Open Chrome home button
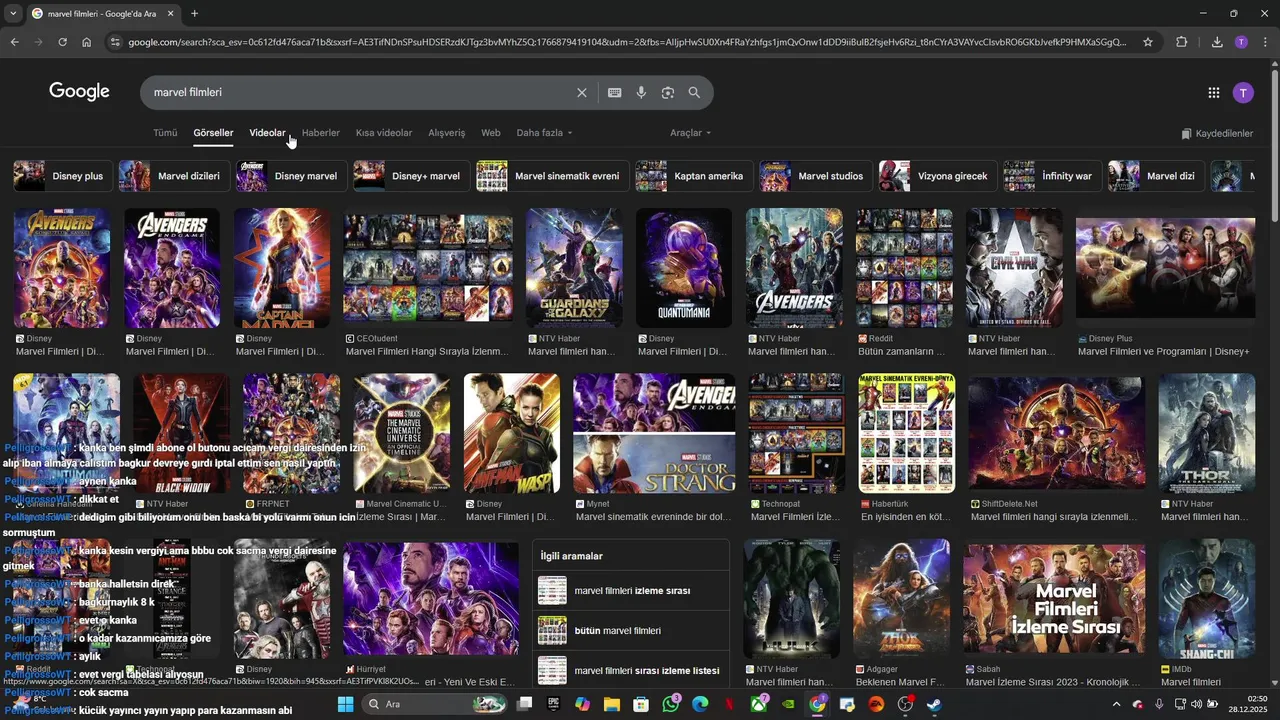The image size is (1280, 720). pos(87,42)
